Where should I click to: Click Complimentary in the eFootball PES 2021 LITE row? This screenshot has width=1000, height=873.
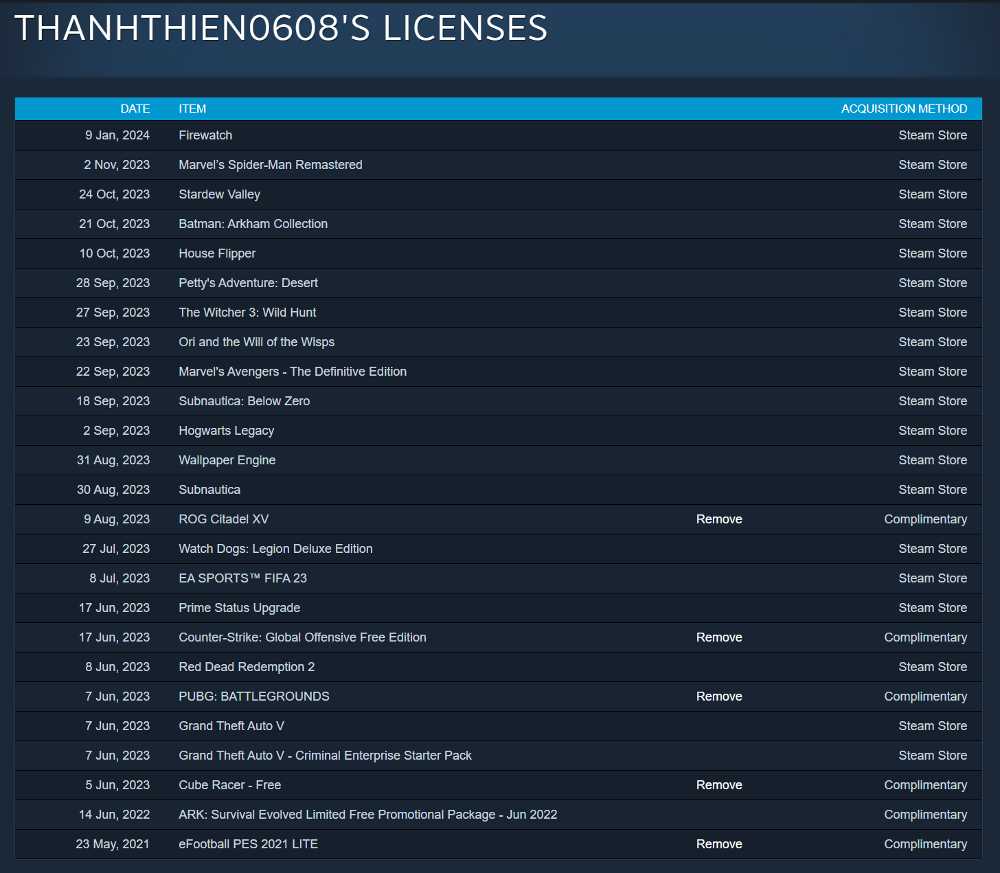click(x=925, y=844)
